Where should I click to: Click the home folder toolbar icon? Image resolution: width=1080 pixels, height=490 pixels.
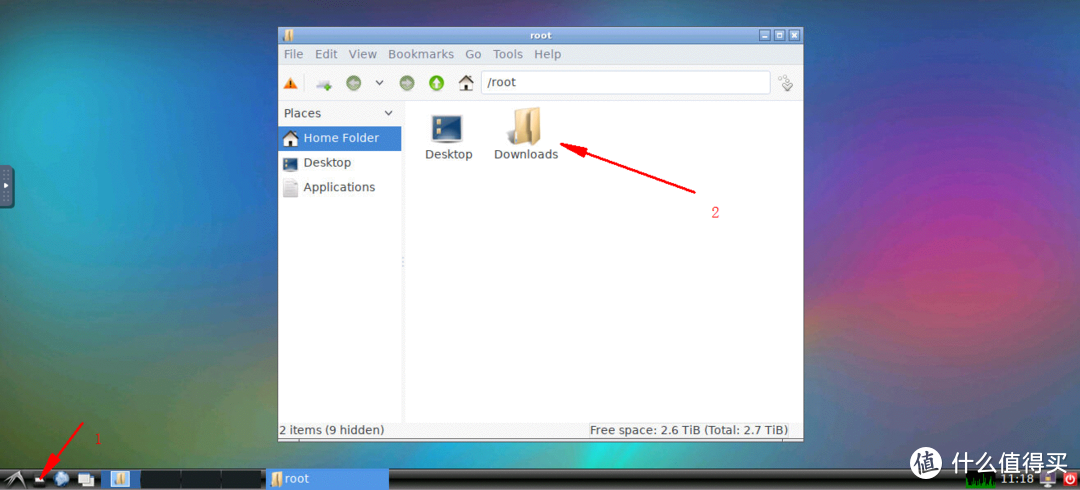point(466,83)
